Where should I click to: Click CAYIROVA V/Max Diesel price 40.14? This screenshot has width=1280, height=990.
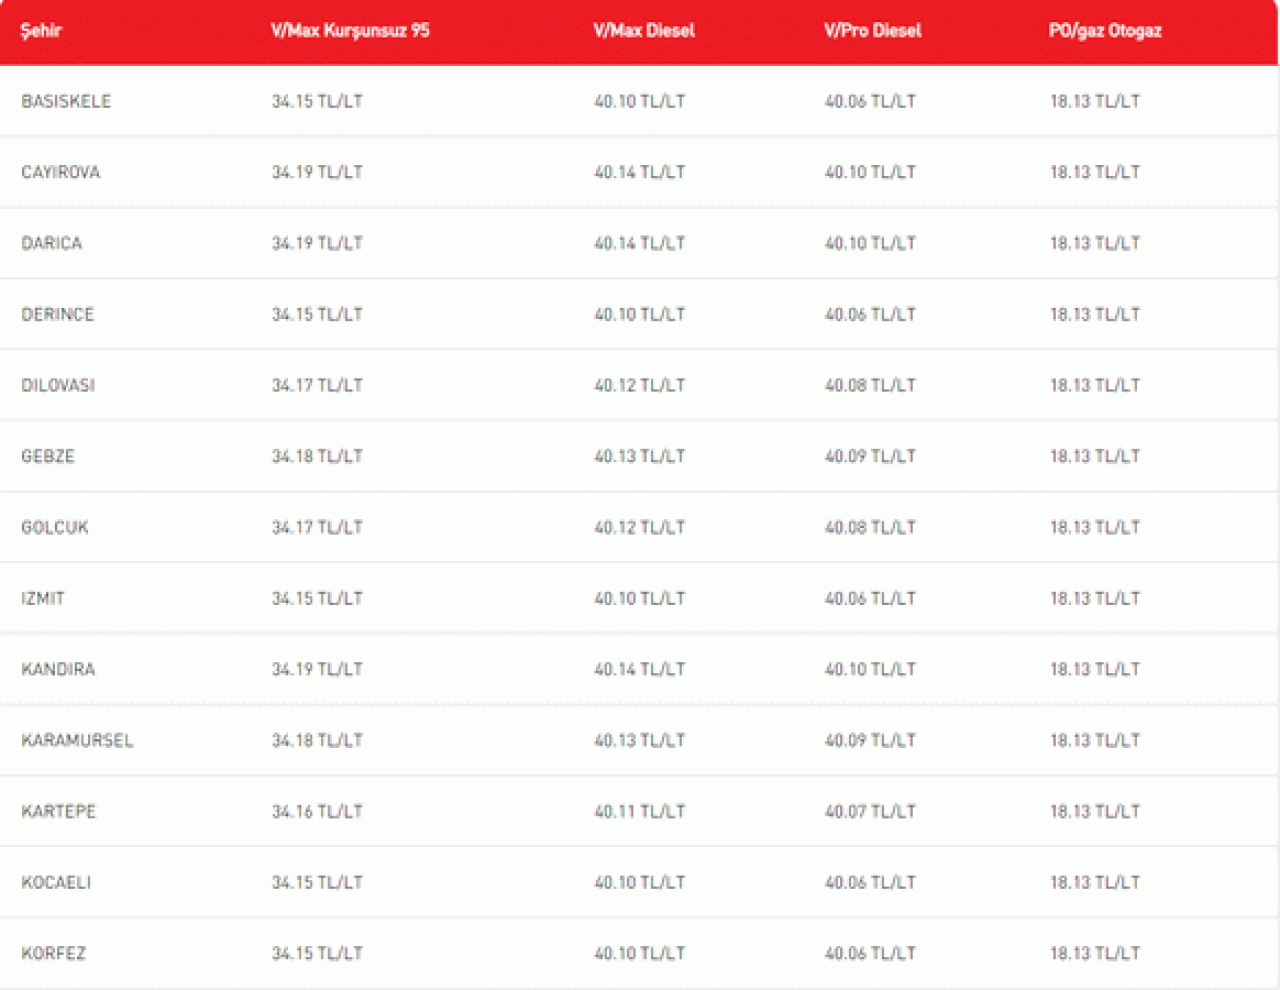pos(640,172)
